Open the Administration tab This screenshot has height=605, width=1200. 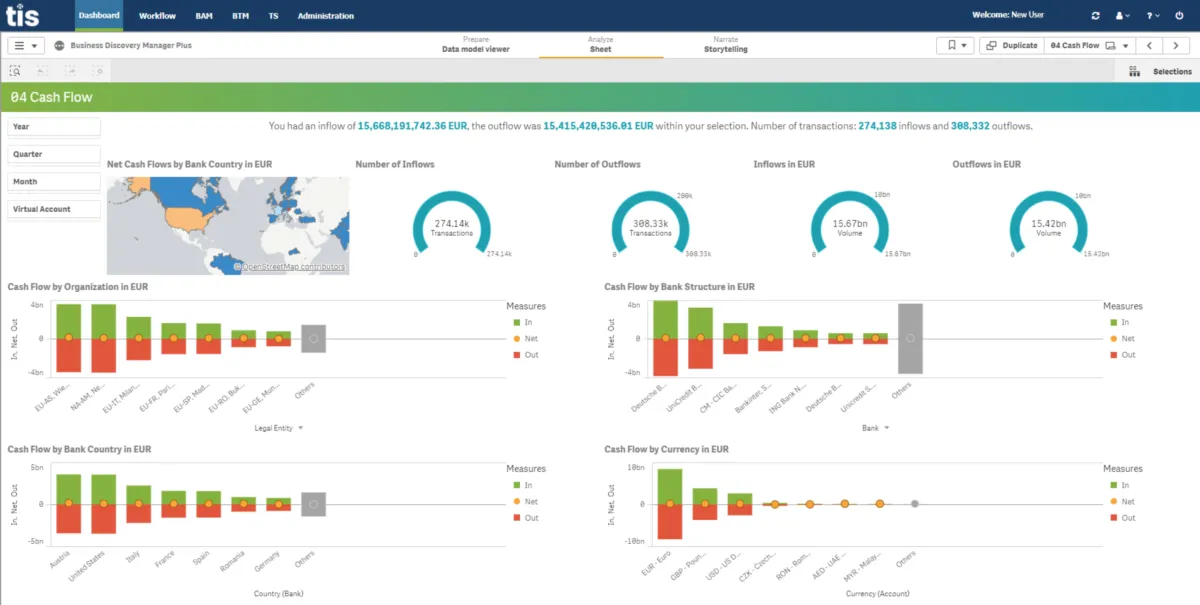tap(325, 16)
